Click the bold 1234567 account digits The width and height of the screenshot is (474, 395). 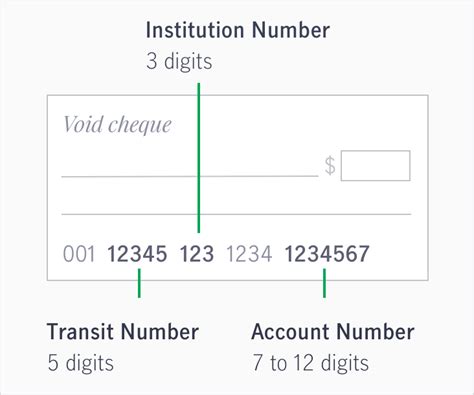(x=327, y=254)
